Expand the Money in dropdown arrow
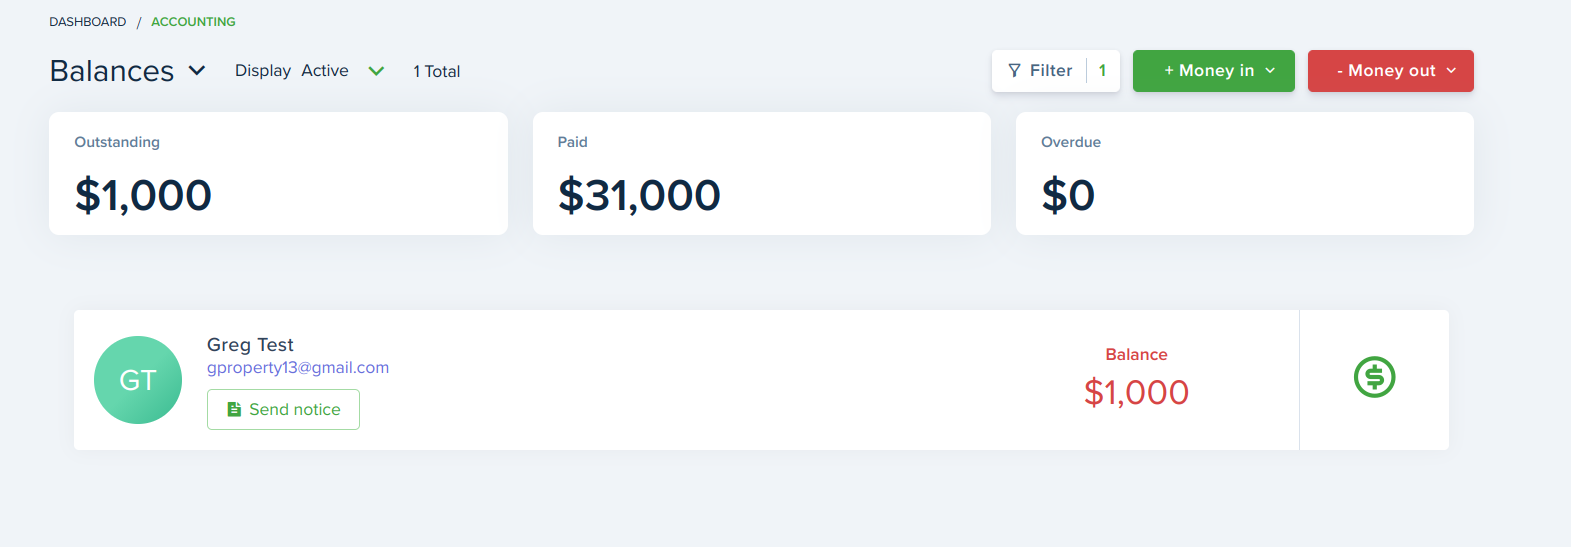Screen dimensions: 1571x547 point(1270,71)
